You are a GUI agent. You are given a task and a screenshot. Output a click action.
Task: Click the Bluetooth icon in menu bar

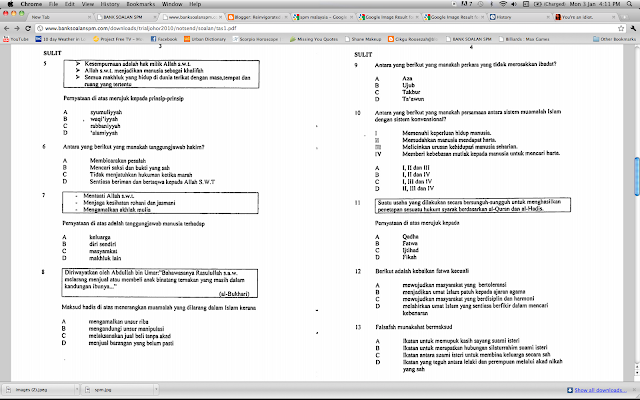[491, 4]
